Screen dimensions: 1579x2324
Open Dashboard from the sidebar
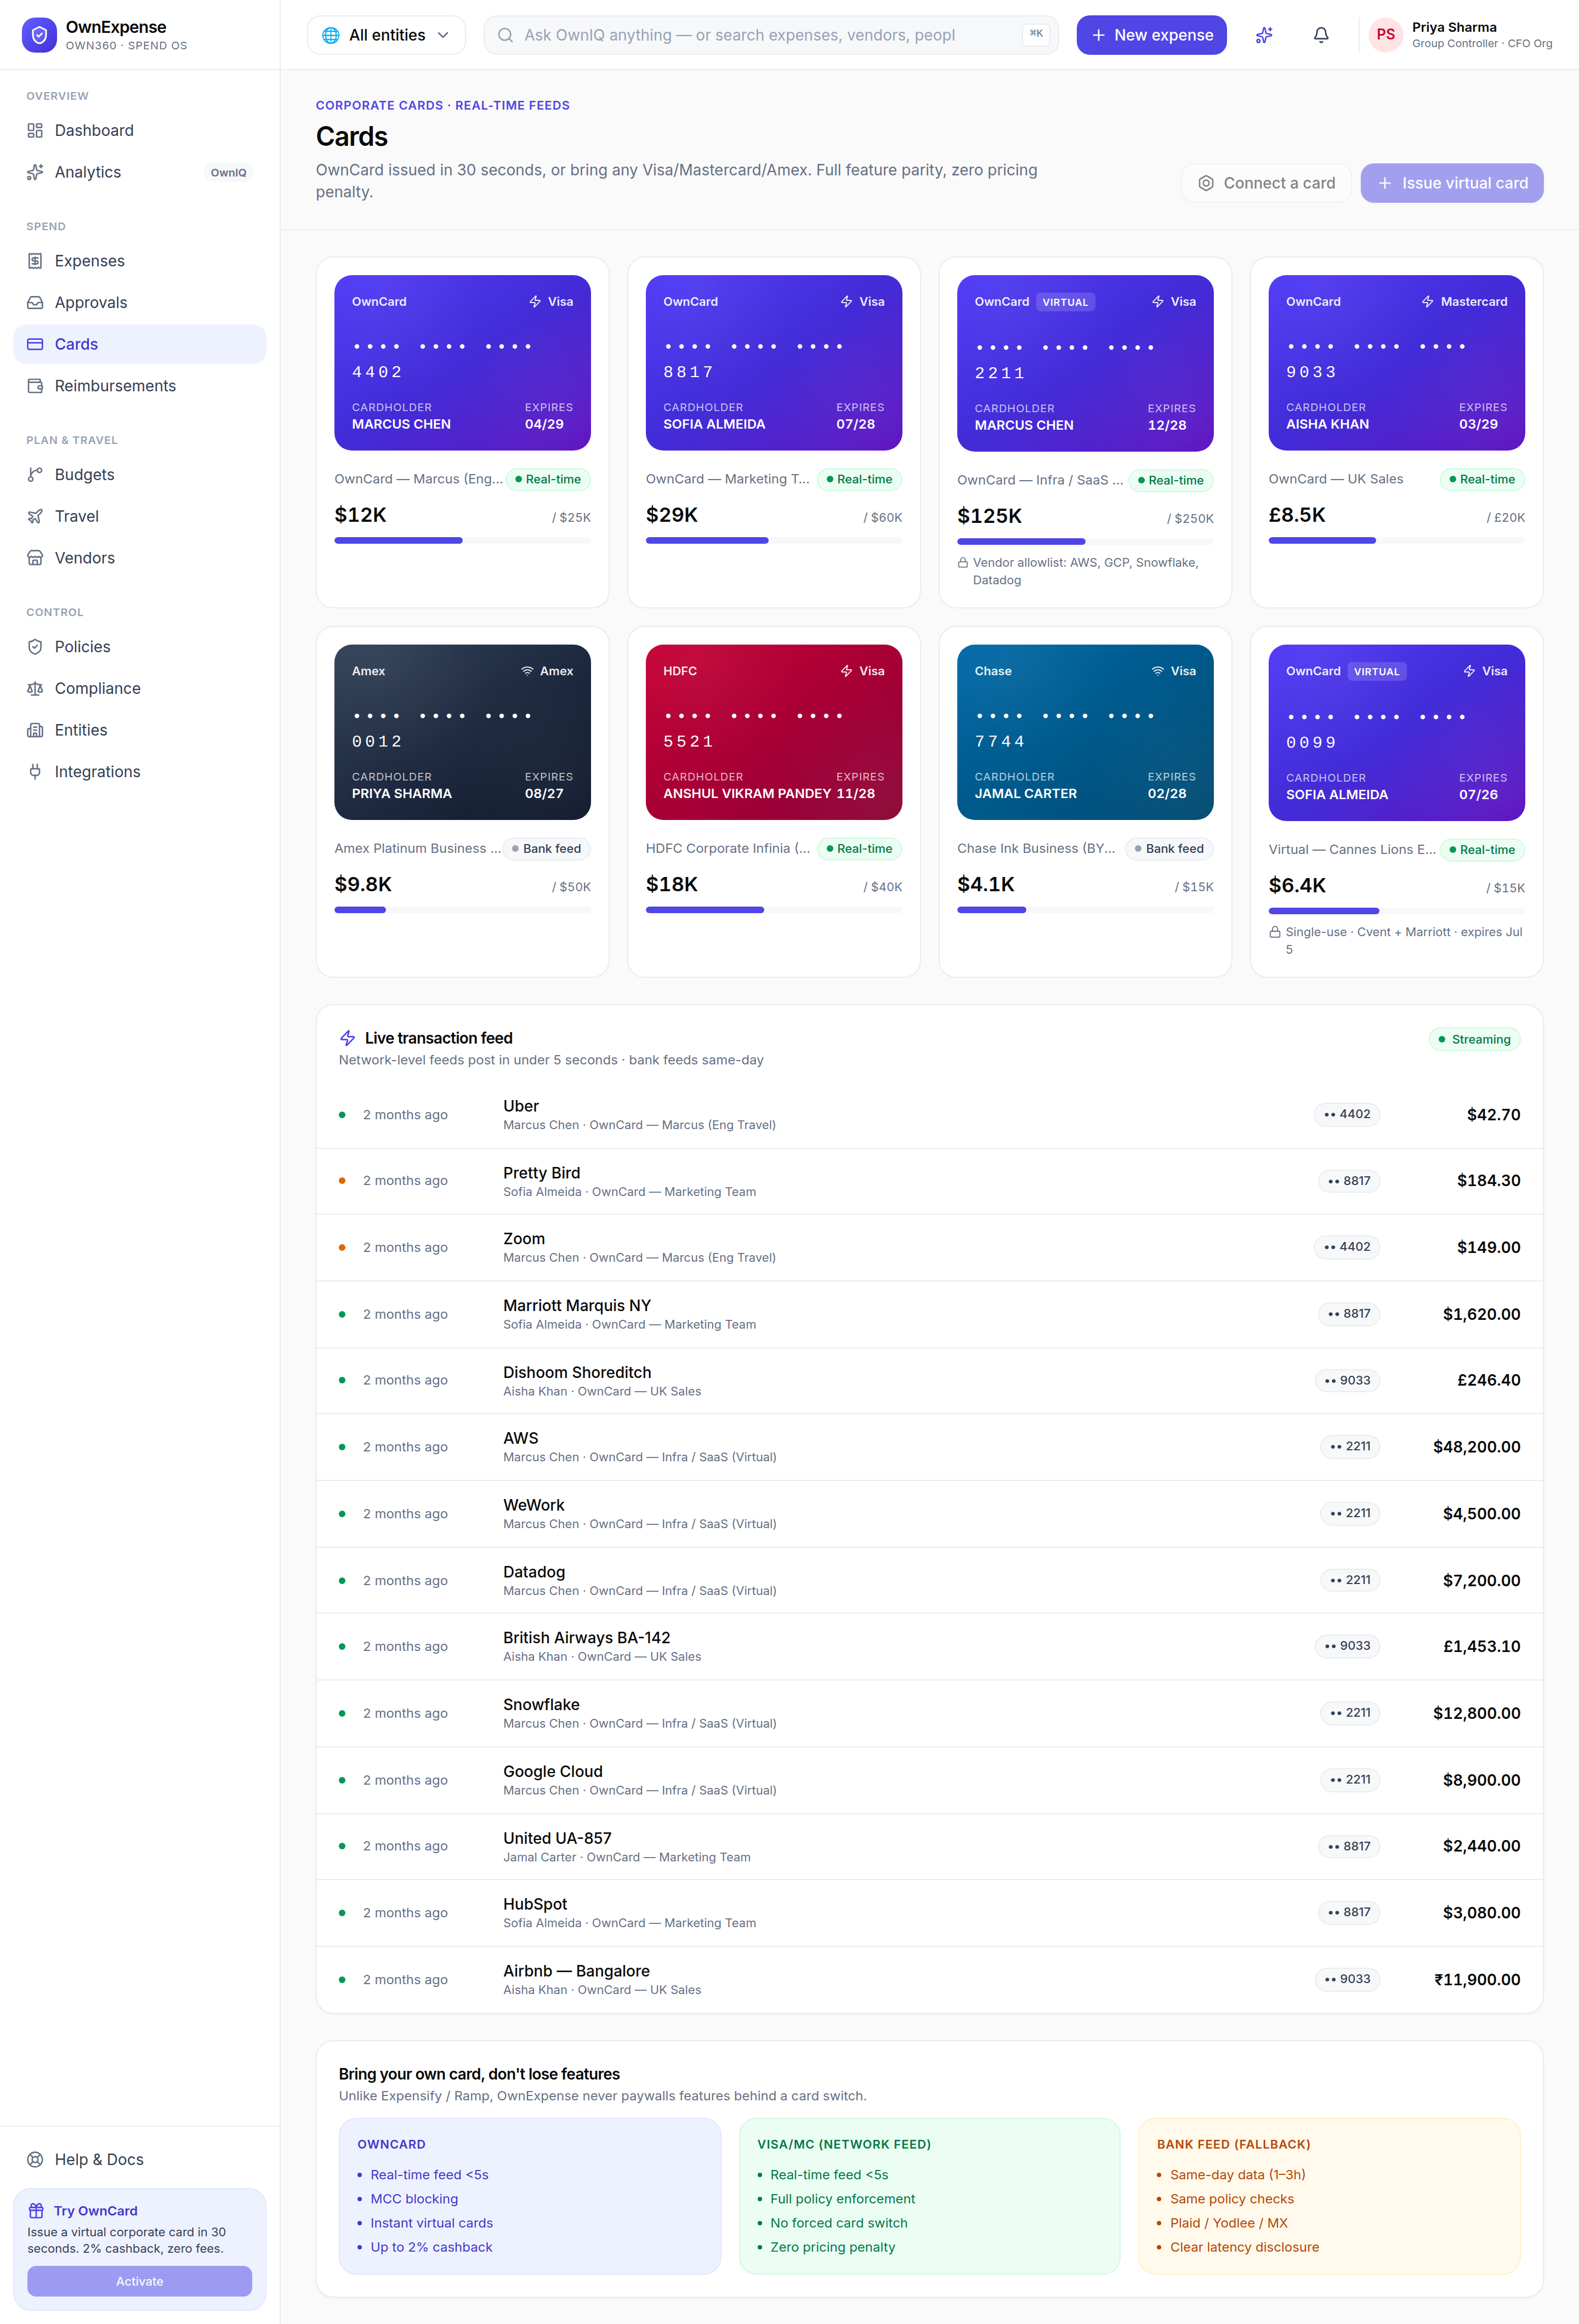(139, 130)
